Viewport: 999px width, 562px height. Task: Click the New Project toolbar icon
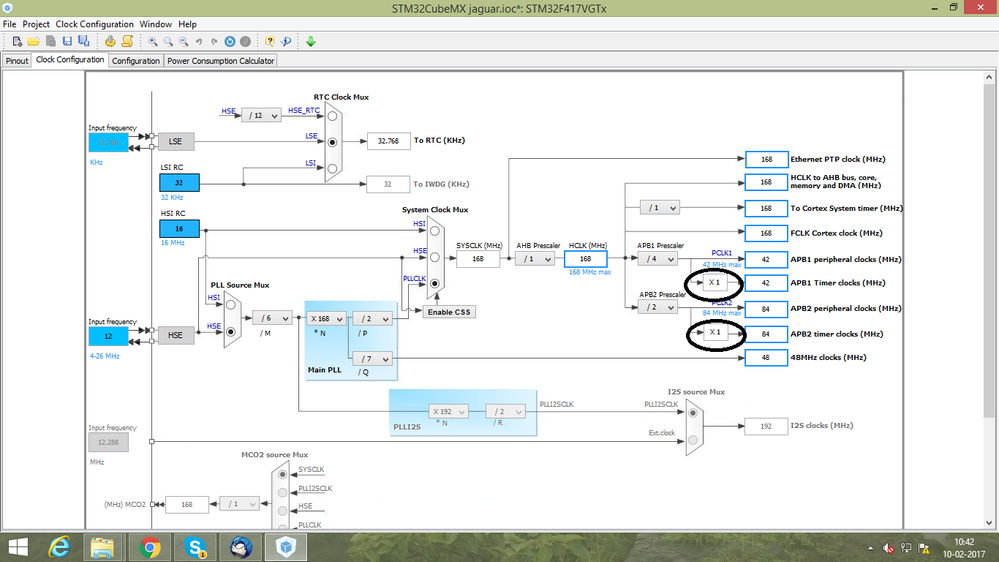pyautogui.click(x=17, y=41)
